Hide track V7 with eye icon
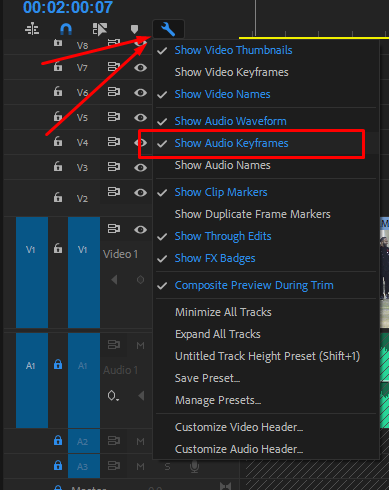The height and width of the screenshot is (490, 389). tap(141, 68)
